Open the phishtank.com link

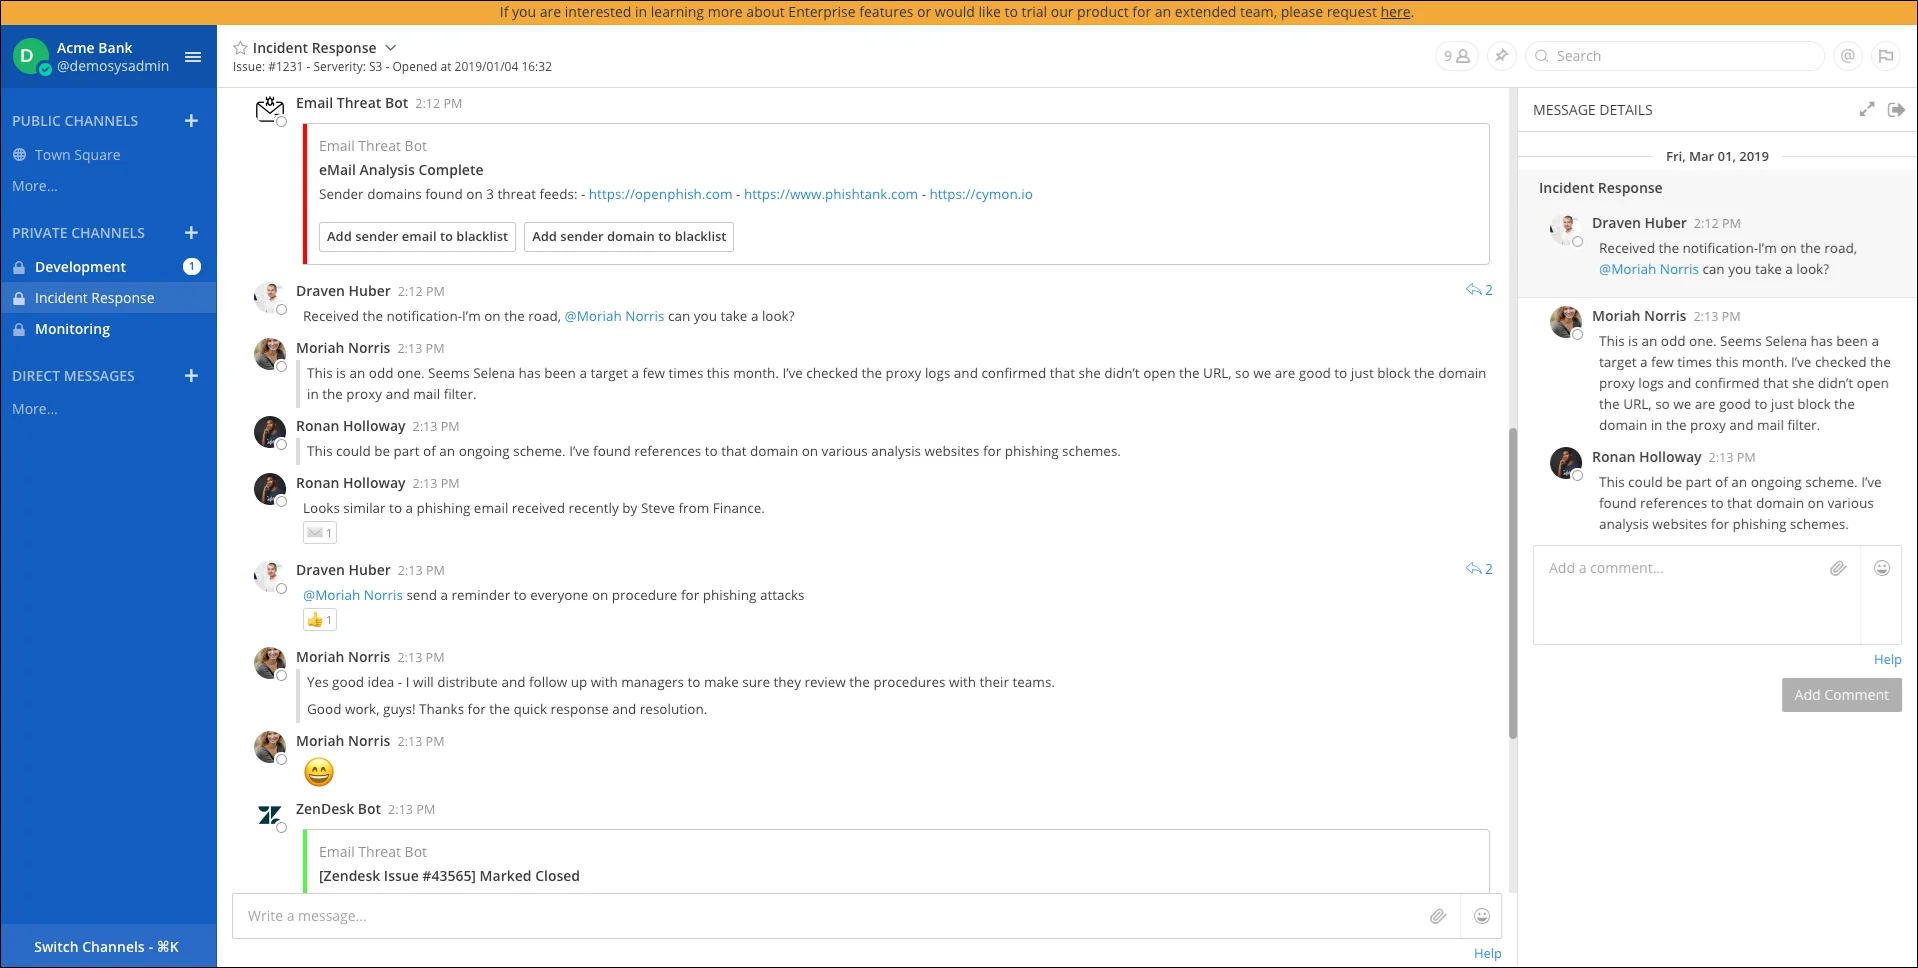point(831,195)
